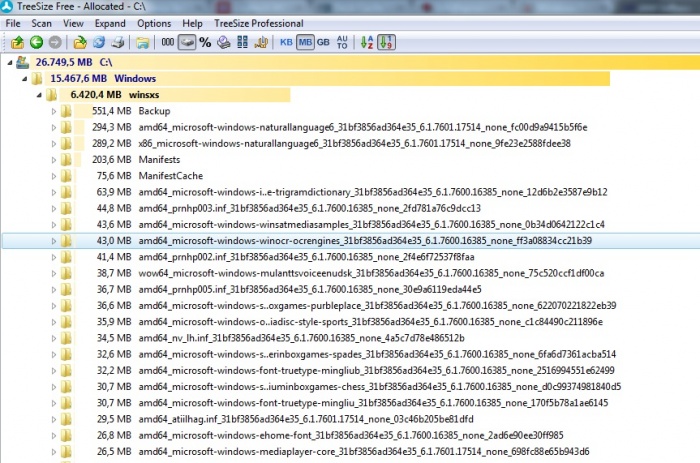Select automatic size units (AUTO)
700x463 pixels.
[342, 42]
